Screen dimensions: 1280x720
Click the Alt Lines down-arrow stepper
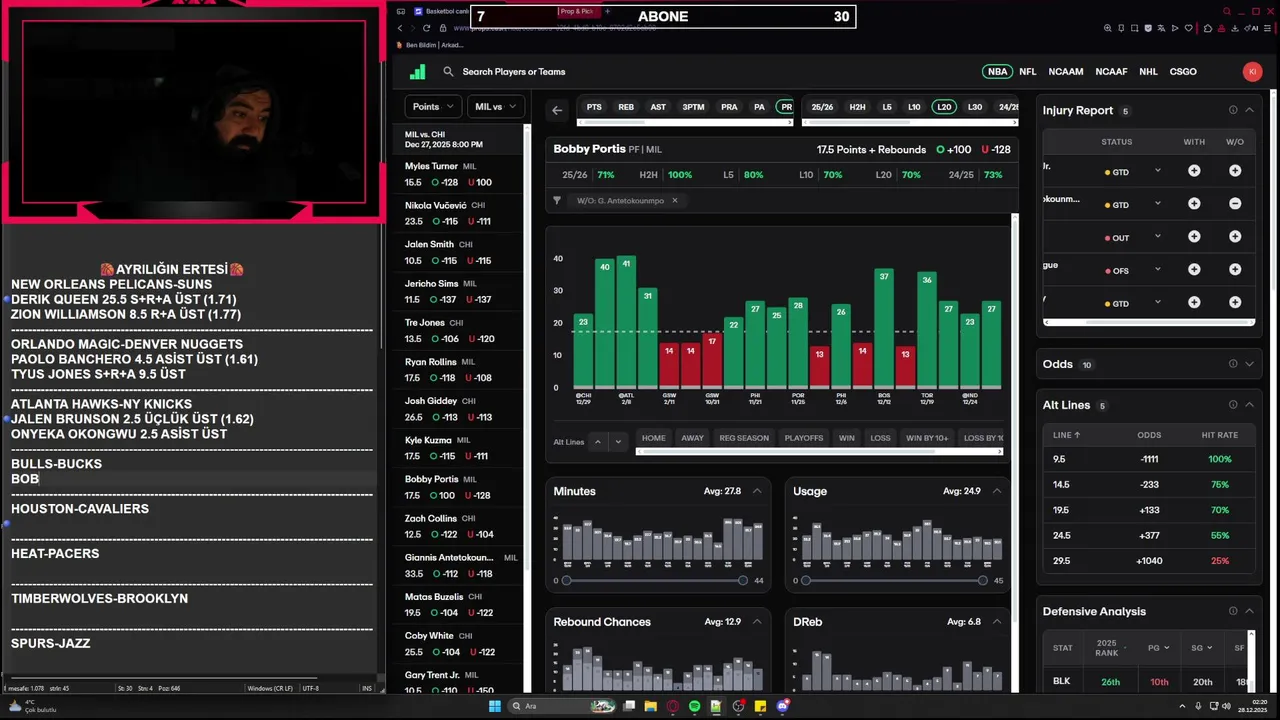tap(619, 441)
